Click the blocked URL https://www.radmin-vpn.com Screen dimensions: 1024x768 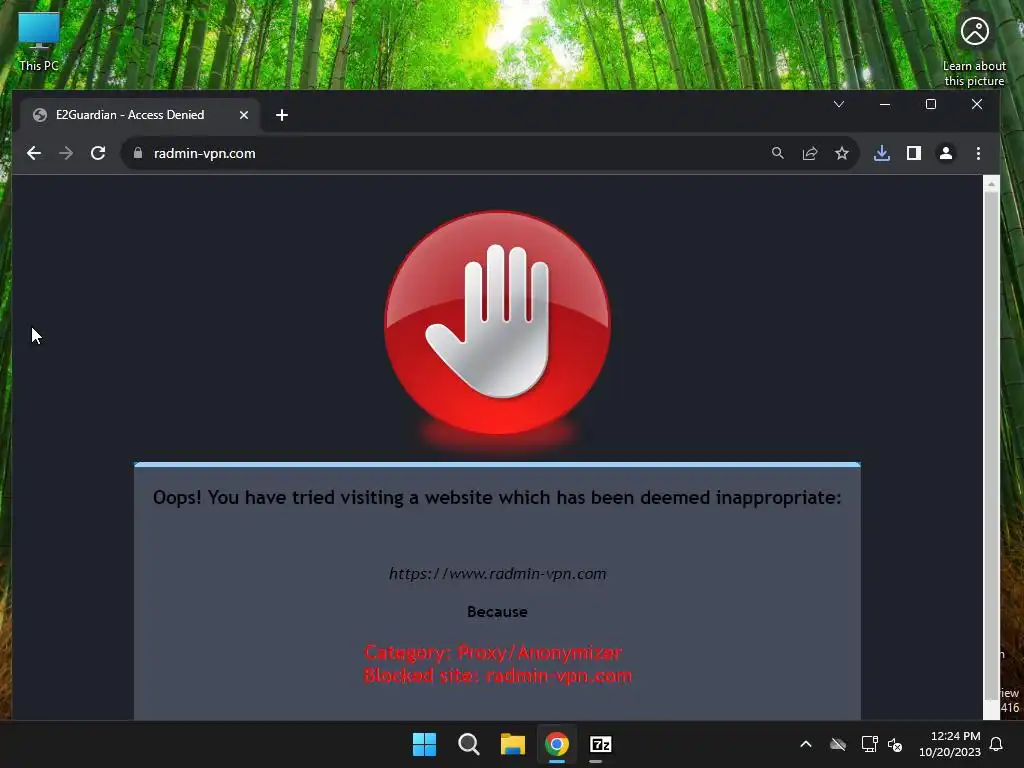tap(498, 573)
